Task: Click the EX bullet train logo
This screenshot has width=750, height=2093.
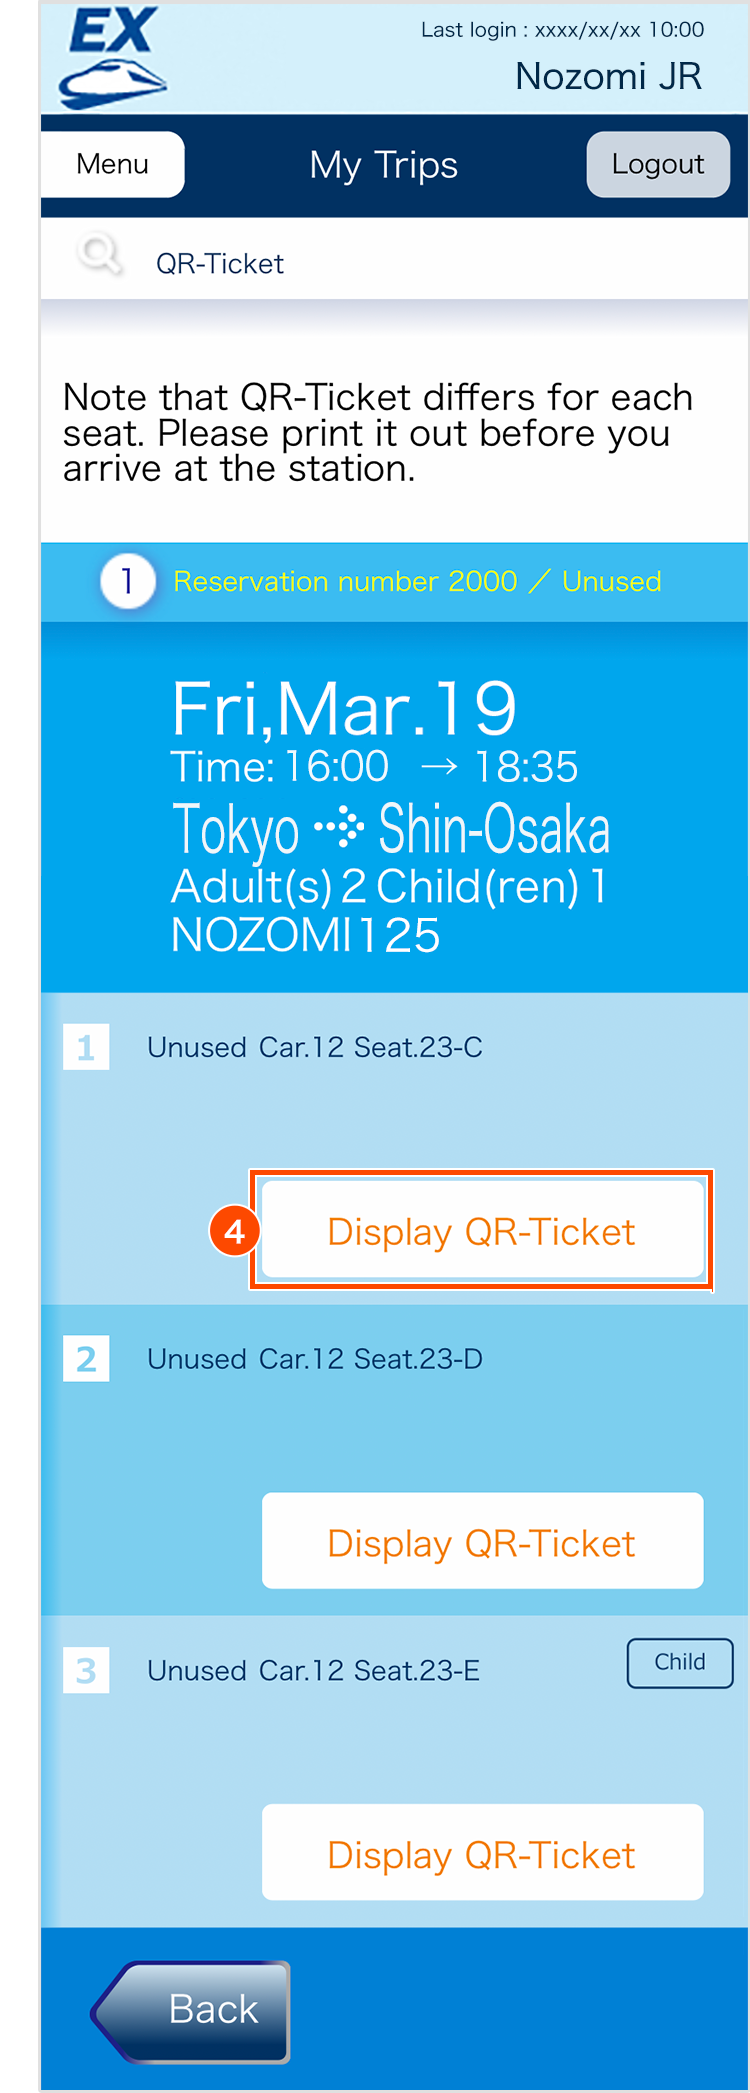Action: point(112,57)
